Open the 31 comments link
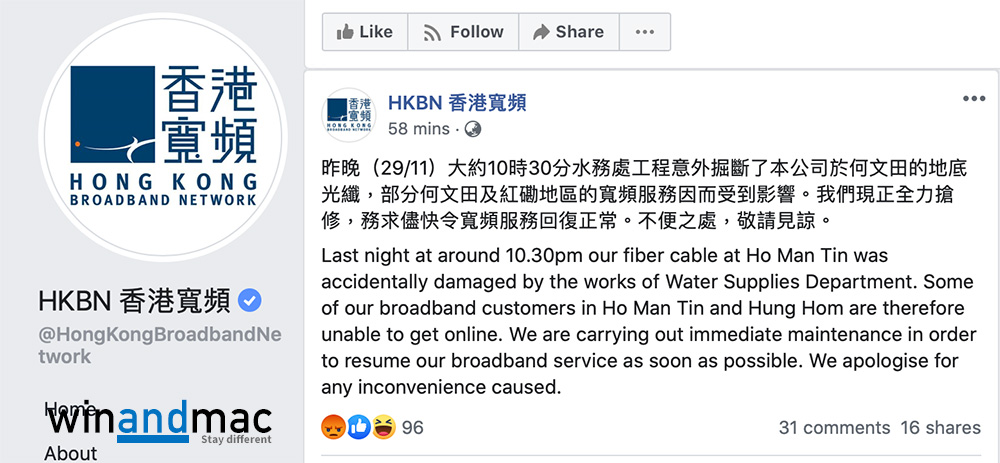This screenshot has height=463, width=1000. point(834,428)
